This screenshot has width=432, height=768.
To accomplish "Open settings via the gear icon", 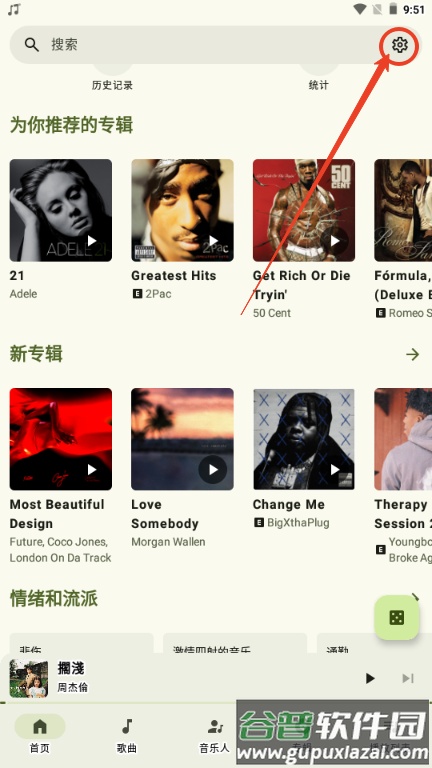I will click(400, 45).
